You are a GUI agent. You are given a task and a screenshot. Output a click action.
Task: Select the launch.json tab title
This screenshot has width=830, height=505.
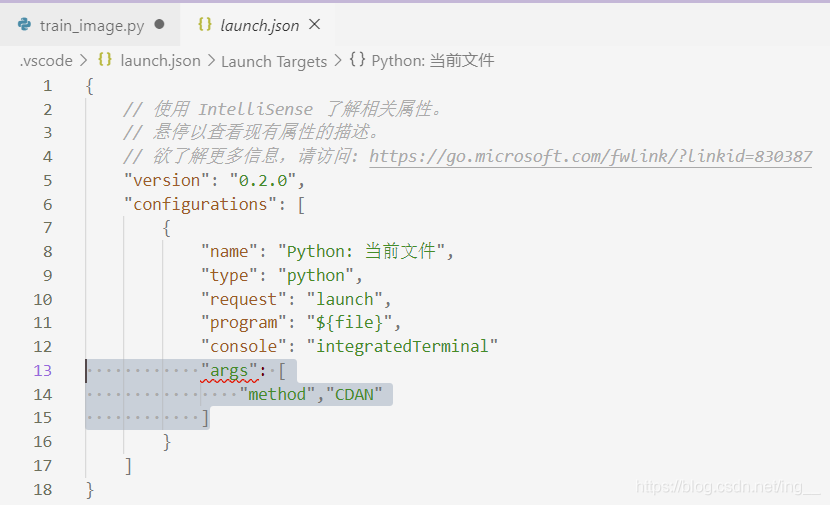(259, 25)
